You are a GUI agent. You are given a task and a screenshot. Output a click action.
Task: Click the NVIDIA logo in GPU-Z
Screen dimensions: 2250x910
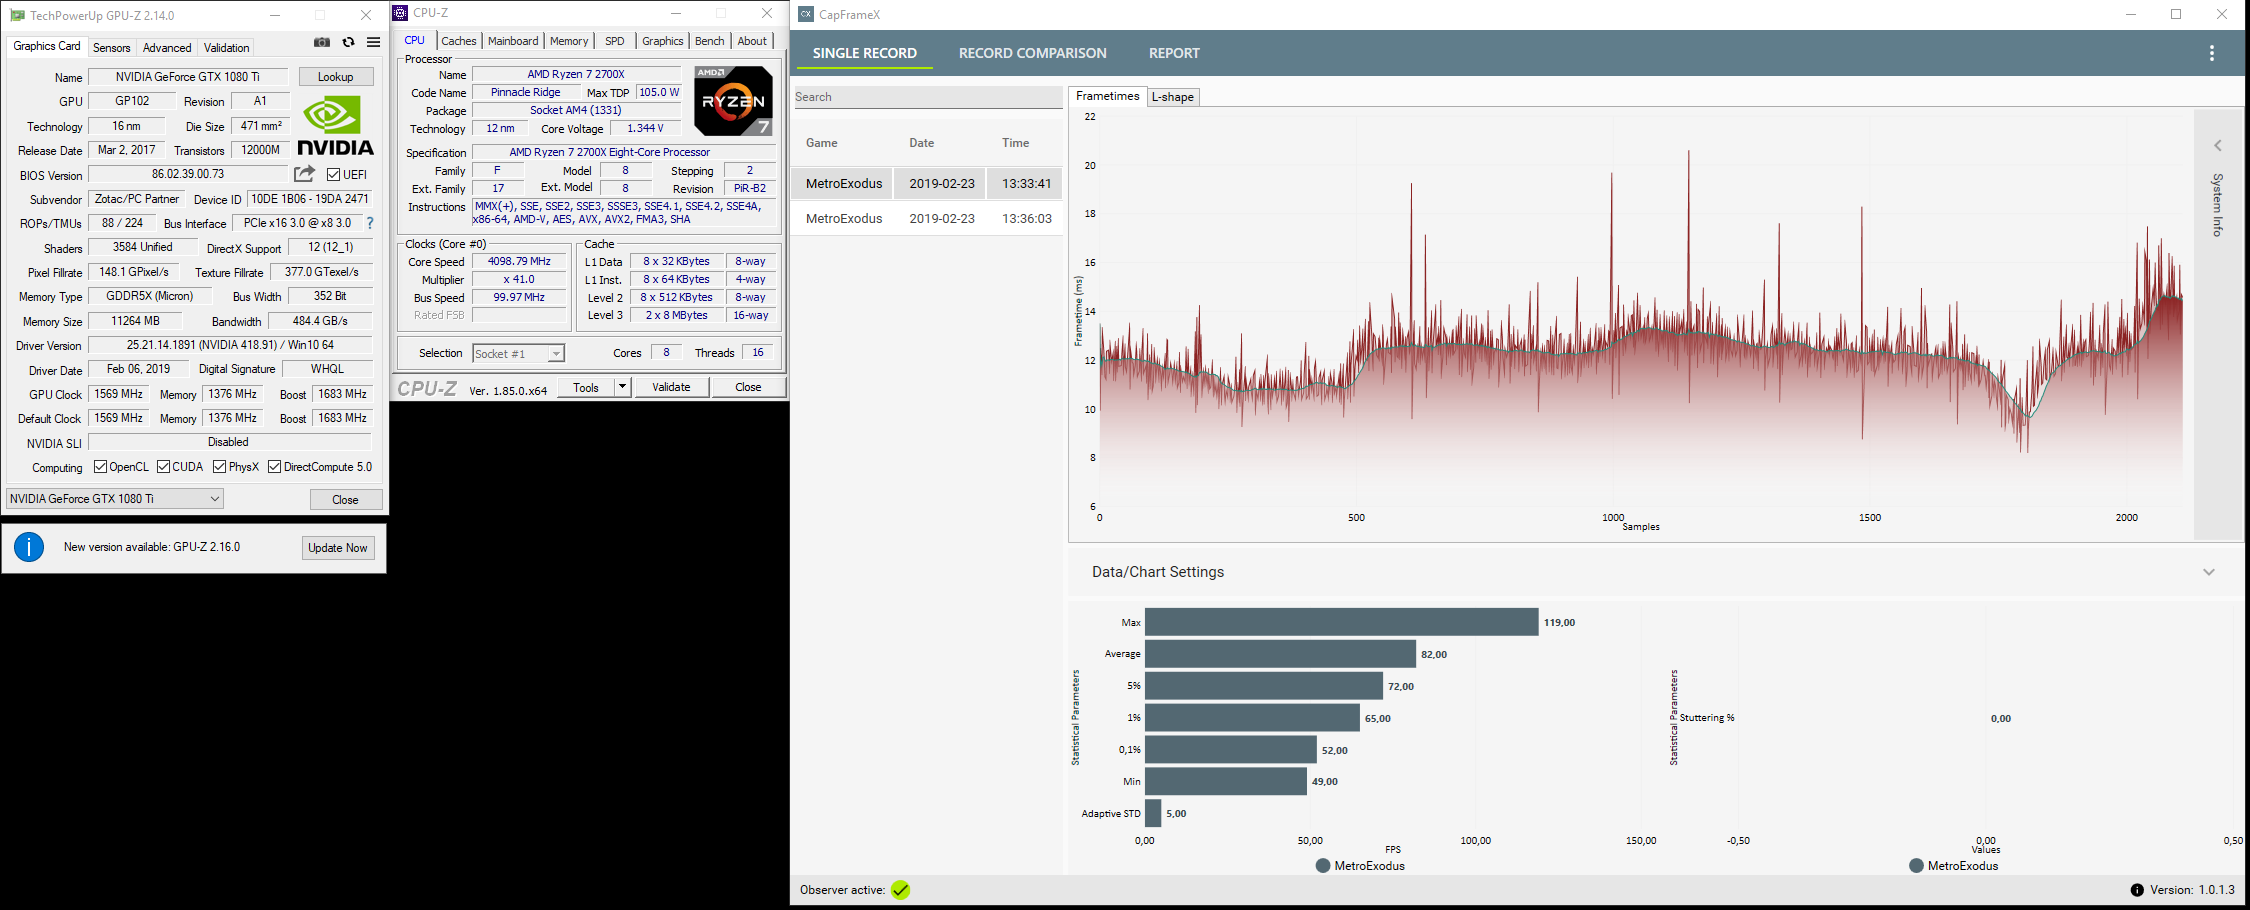point(336,126)
